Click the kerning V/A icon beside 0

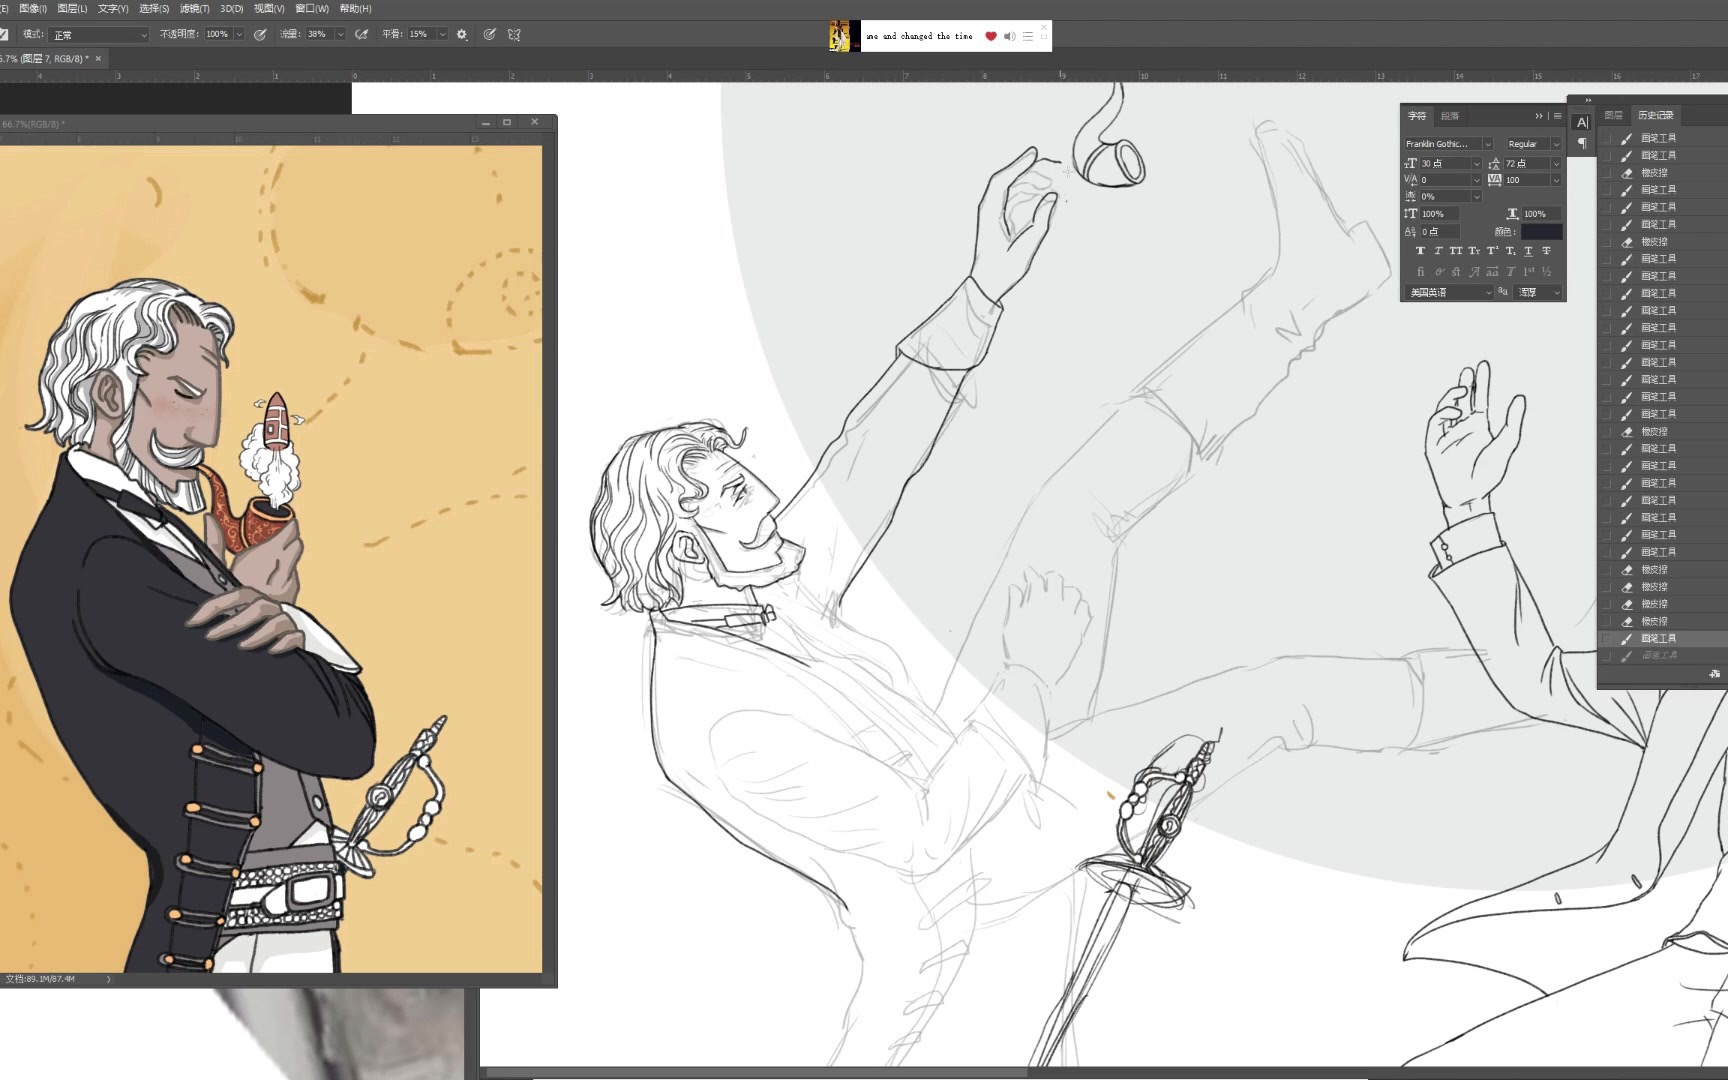[x=1410, y=180]
